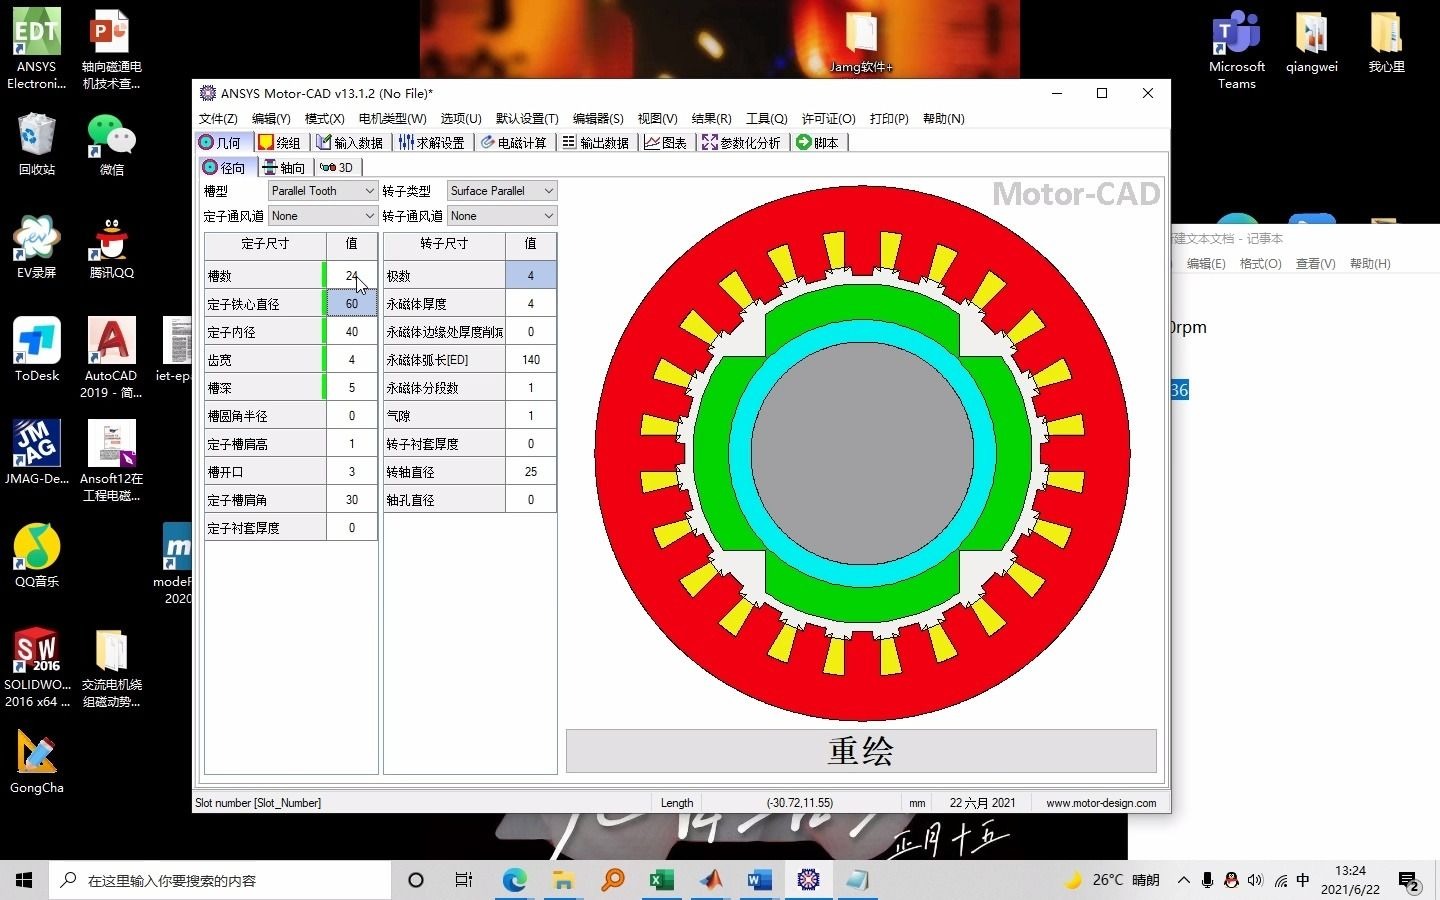Open the GongCha desktop icon
The height and width of the screenshot is (900, 1440).
[36, 761]
